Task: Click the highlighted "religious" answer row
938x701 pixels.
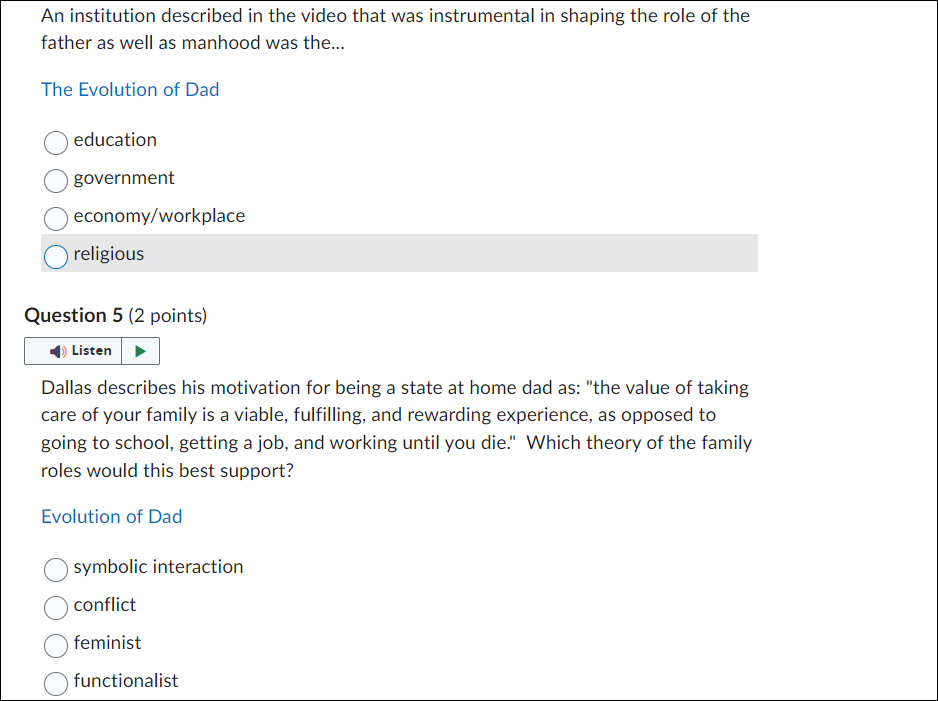Action: pyautogui.click(x=400, y=253)
